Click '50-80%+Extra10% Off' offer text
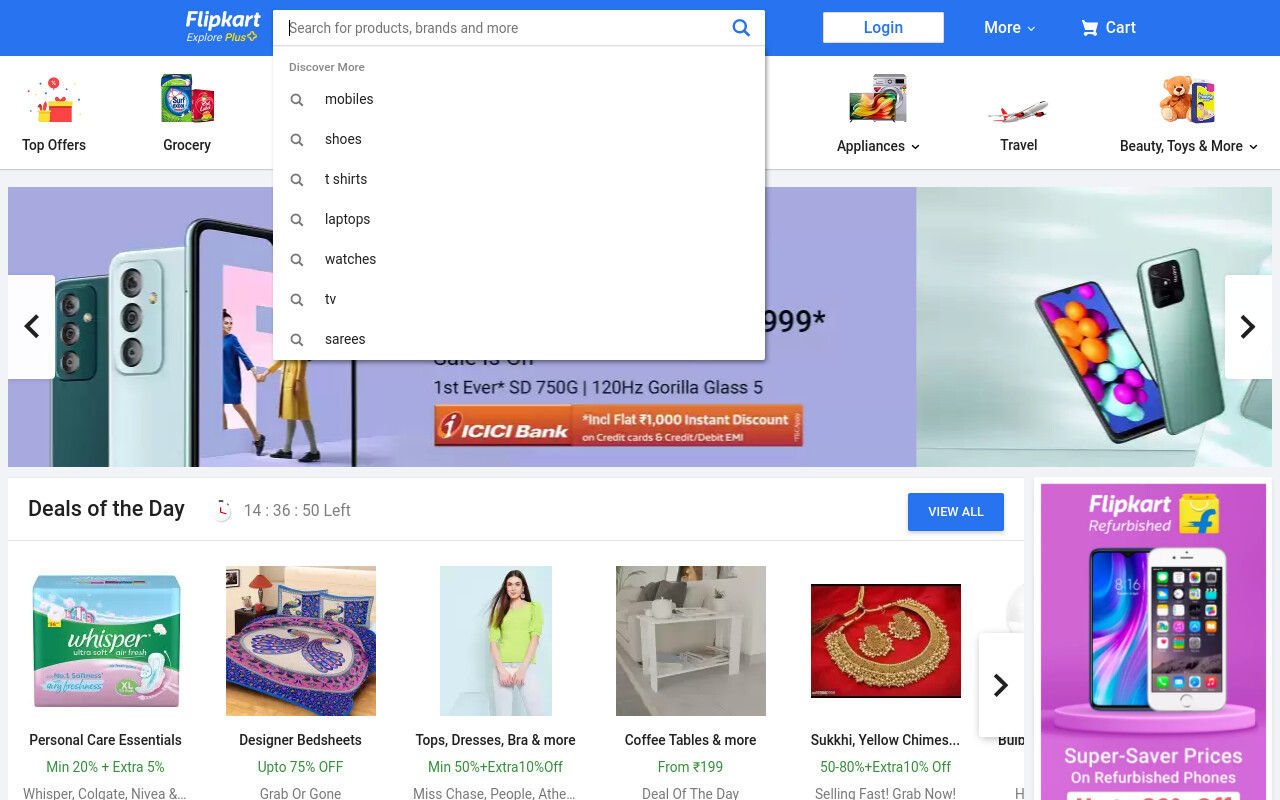Screen dimensions: 1280x800 point(886,767)
